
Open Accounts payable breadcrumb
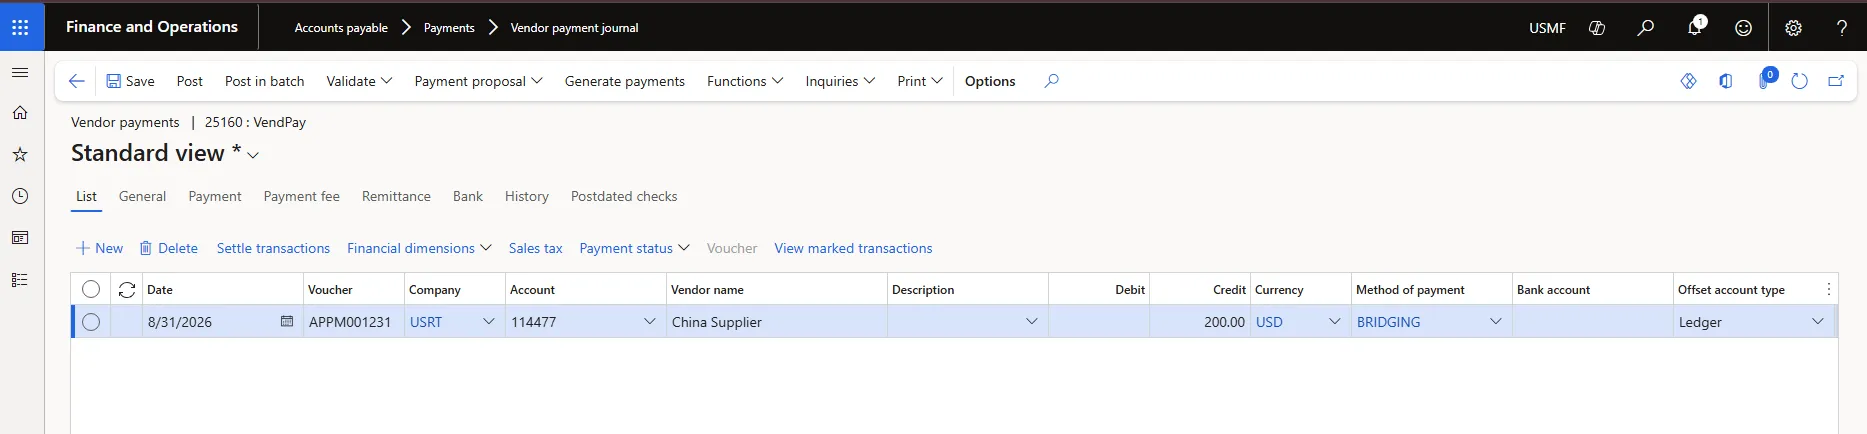click(341, 28)
